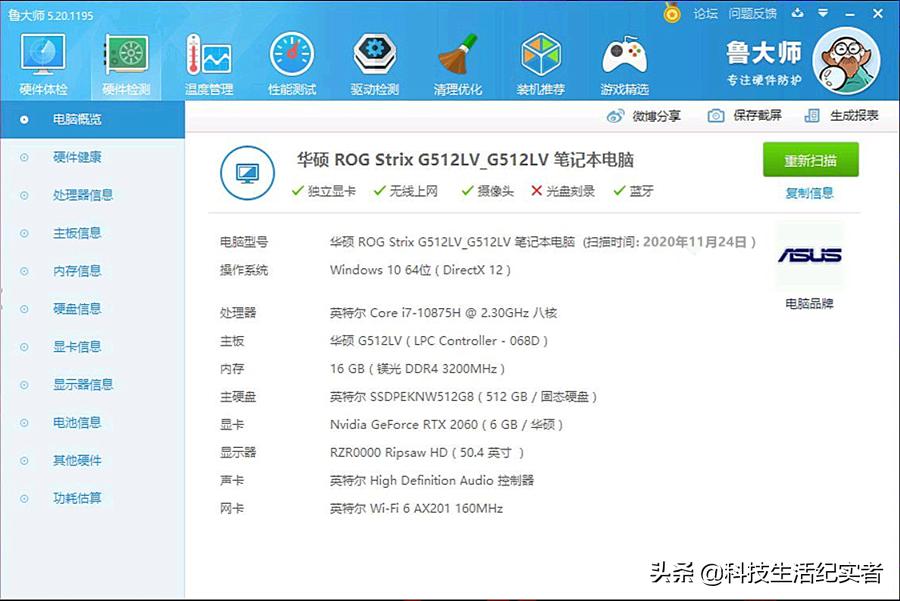Open the 清理优化 cleanup tool
The height and width of the screenshot is (601, 900).
tap(458, 60)
